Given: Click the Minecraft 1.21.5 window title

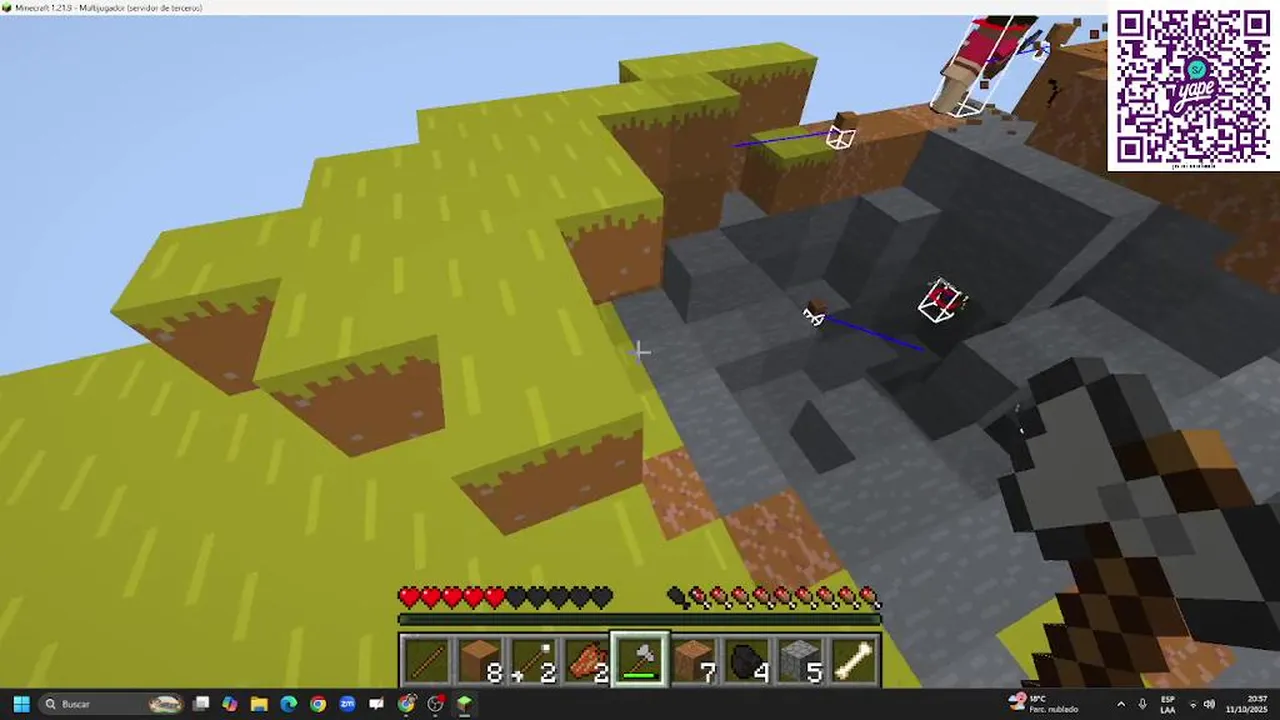Looking at the screenshot, I should tap(108, 7).
